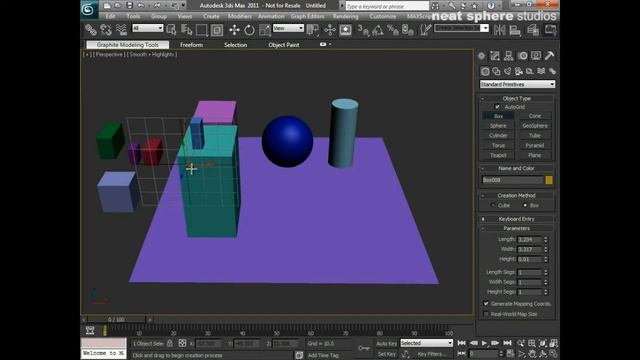This screenshot has height=360, width=640.
Task: Select the Select and Link tool
Action: tap(91, 30)
